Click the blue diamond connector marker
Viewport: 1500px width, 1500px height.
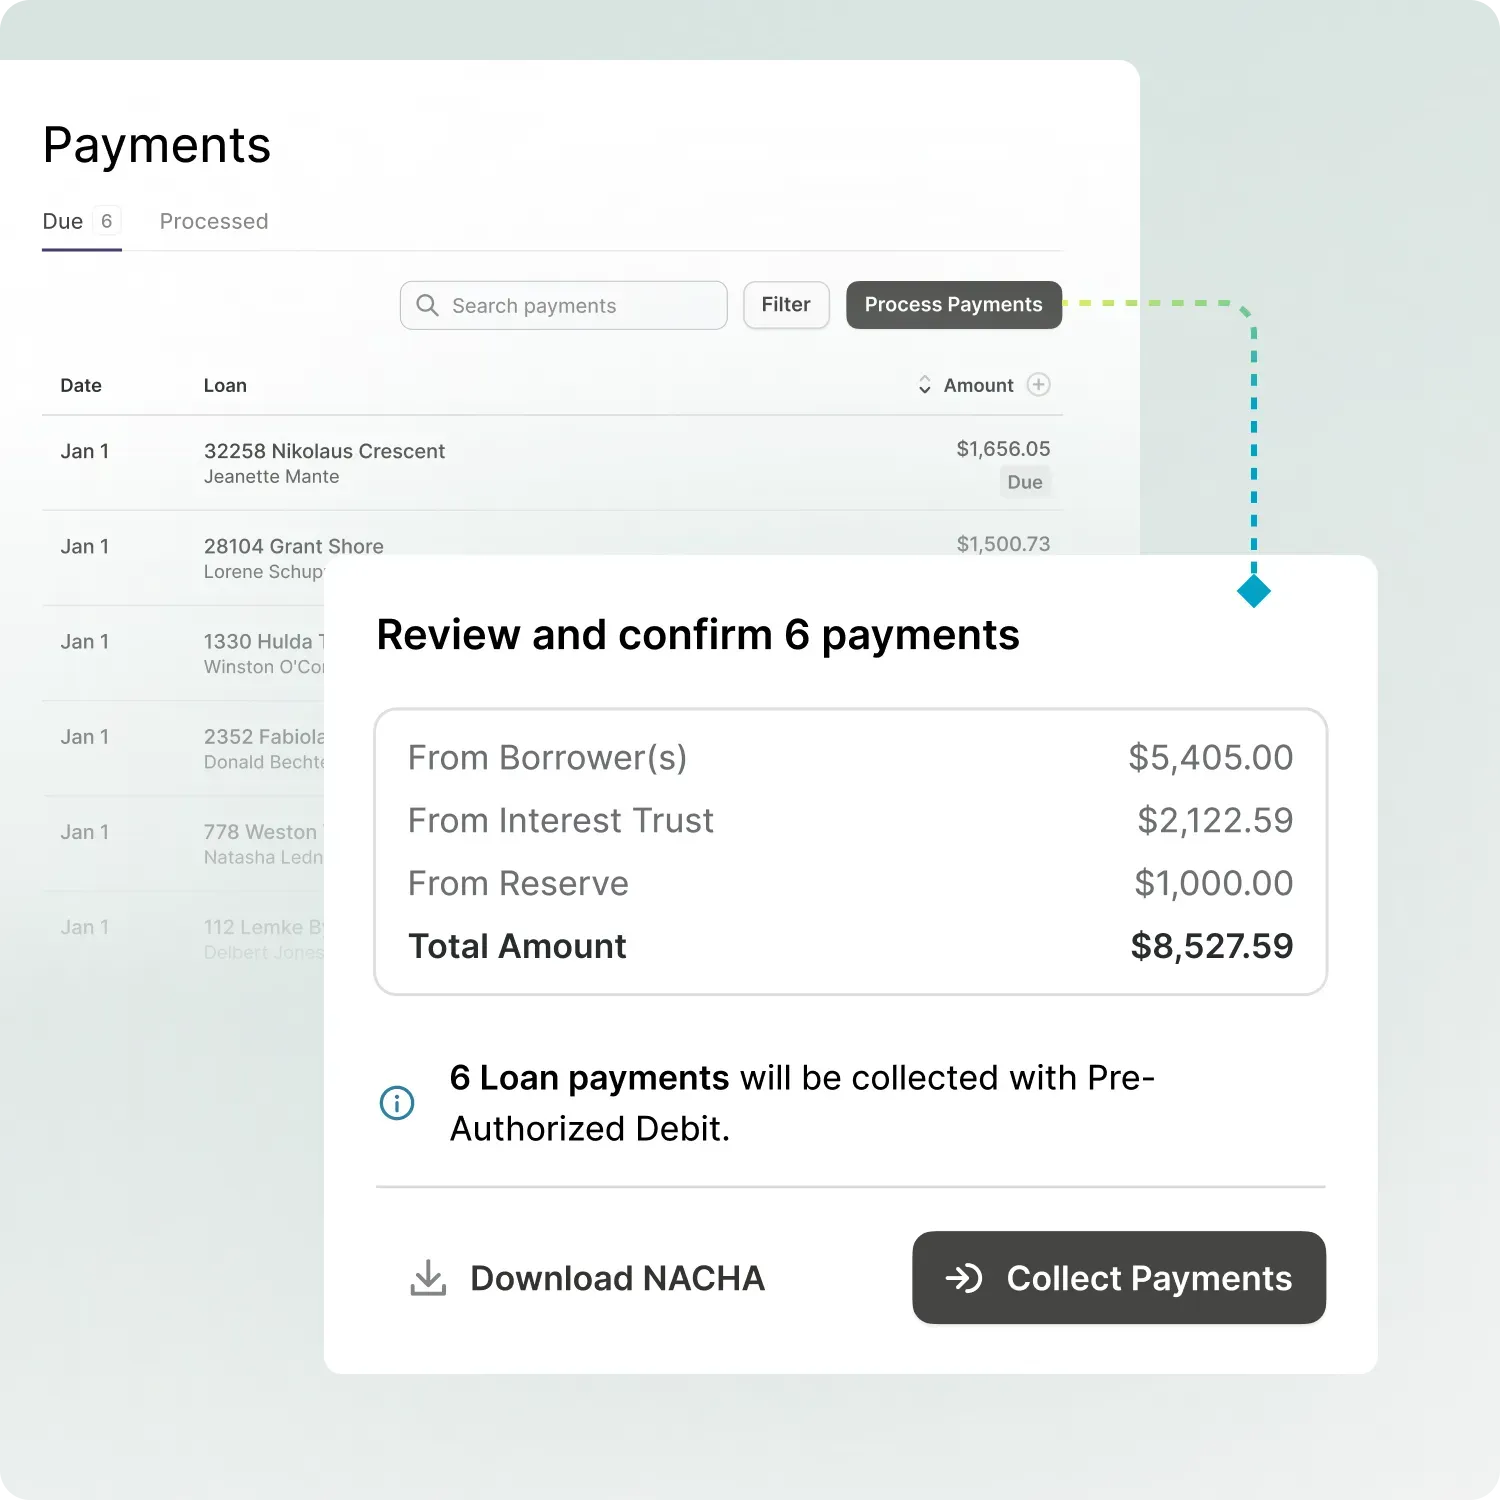click(x=1253, y=591)
